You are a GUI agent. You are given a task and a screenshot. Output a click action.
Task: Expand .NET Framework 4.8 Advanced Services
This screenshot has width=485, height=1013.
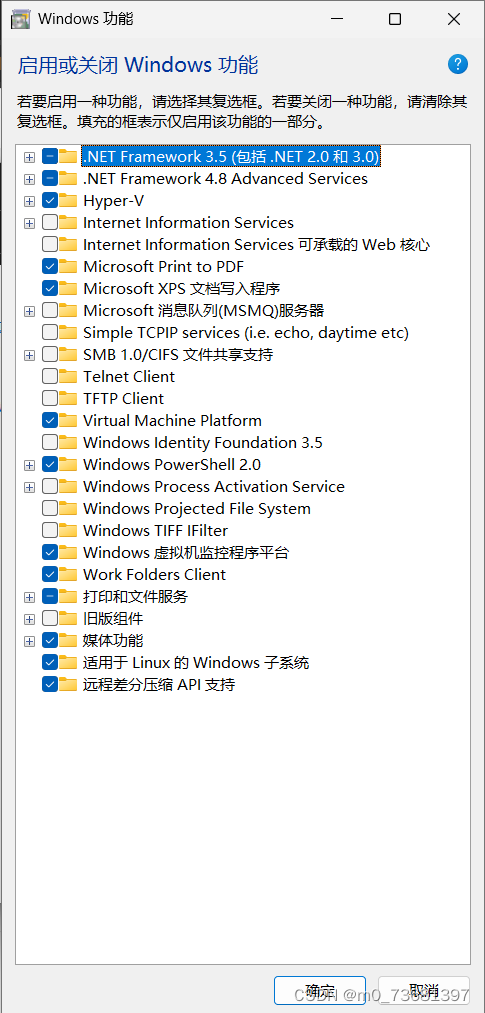tap(29, 179)
